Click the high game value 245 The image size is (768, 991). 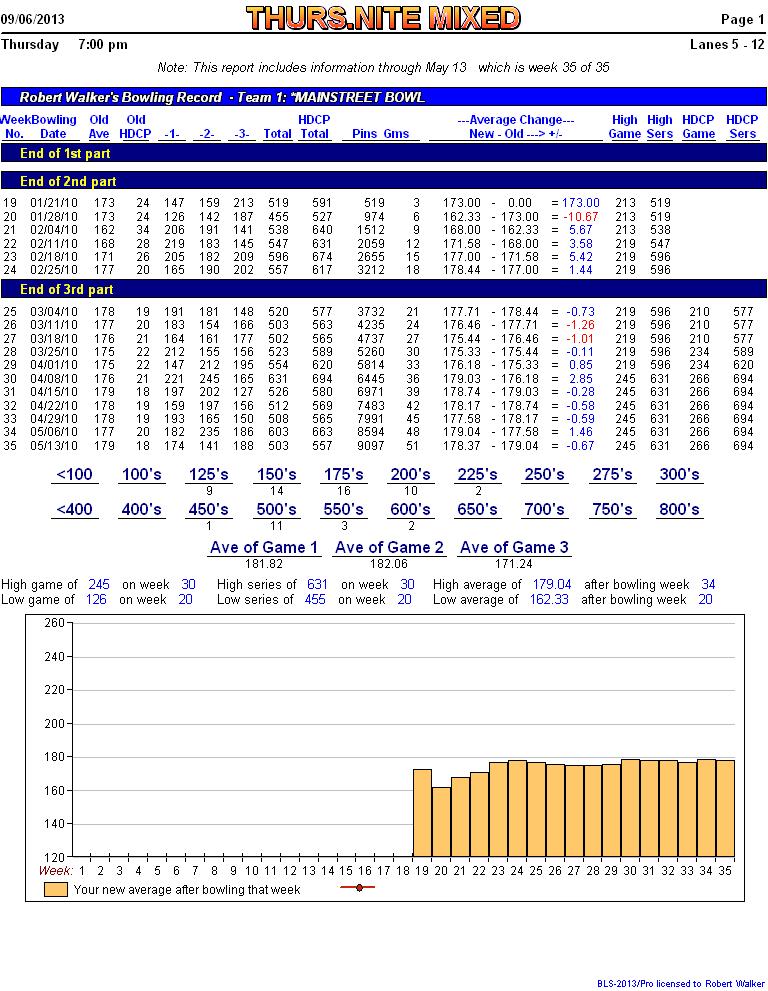click(99, 585)
